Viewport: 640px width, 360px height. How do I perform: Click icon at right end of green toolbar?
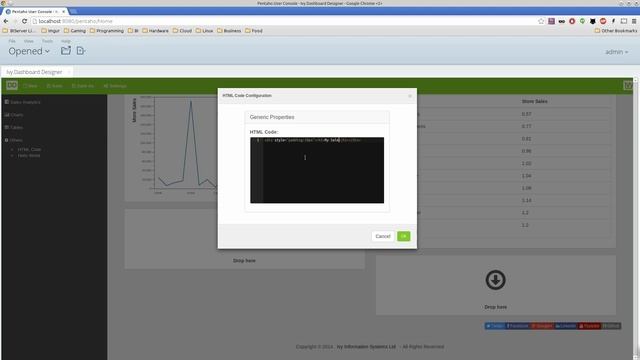tap(628, 85)
